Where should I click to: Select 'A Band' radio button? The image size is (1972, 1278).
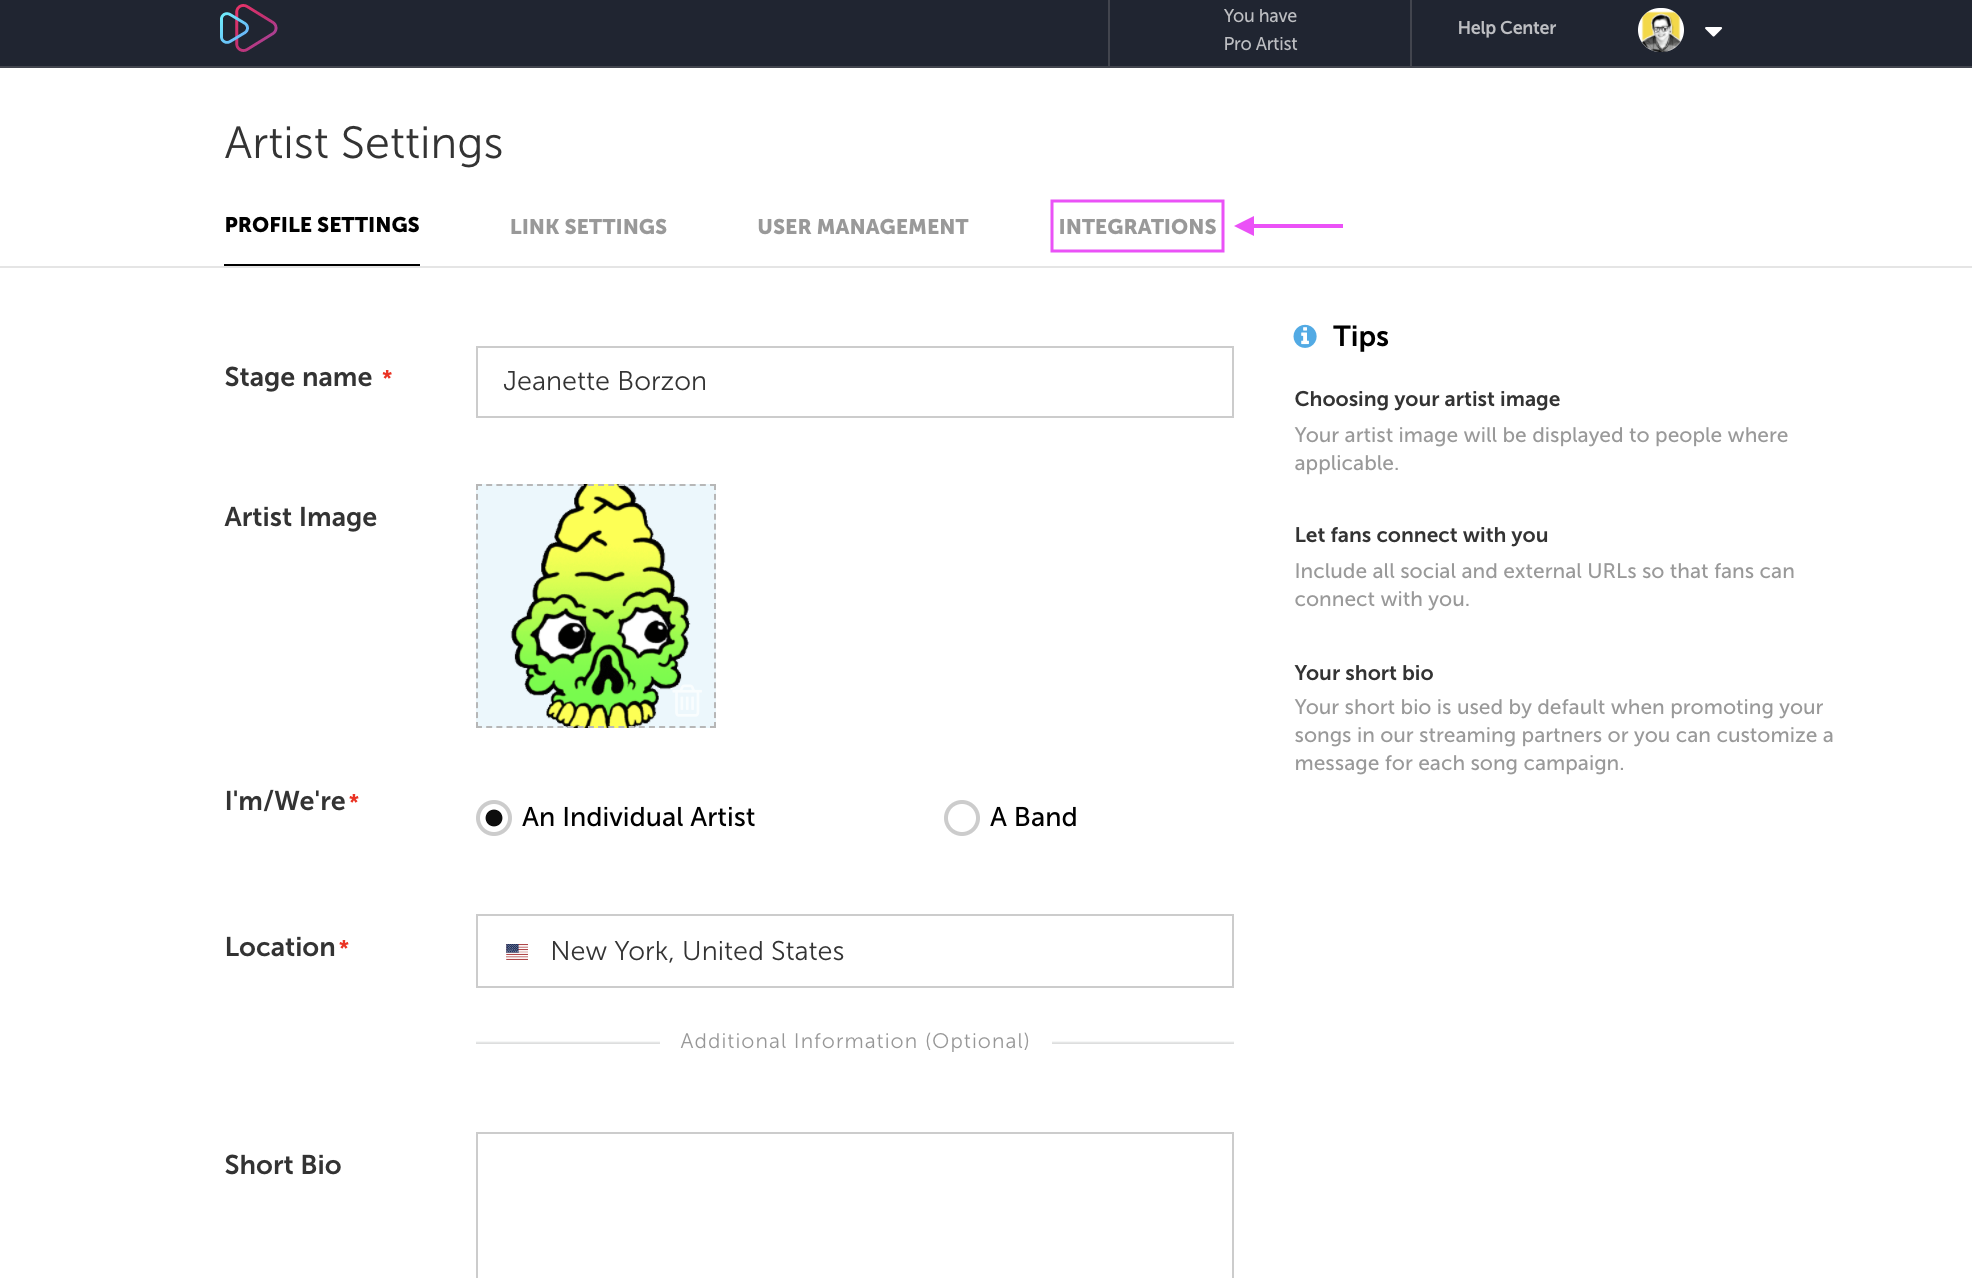962,818
